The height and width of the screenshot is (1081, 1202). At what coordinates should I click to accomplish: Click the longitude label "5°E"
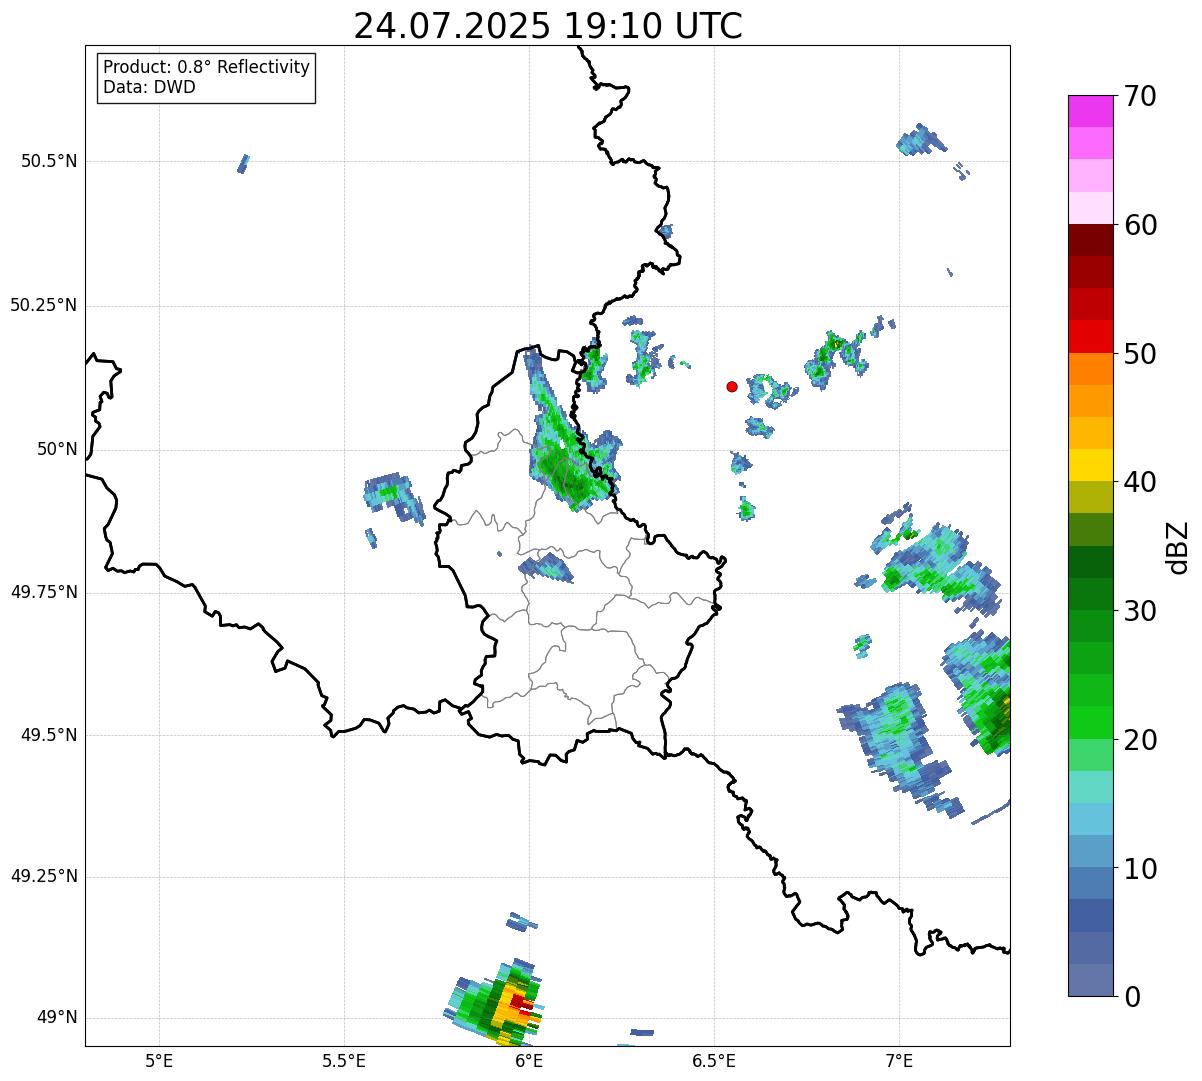tap(159, 1060)
